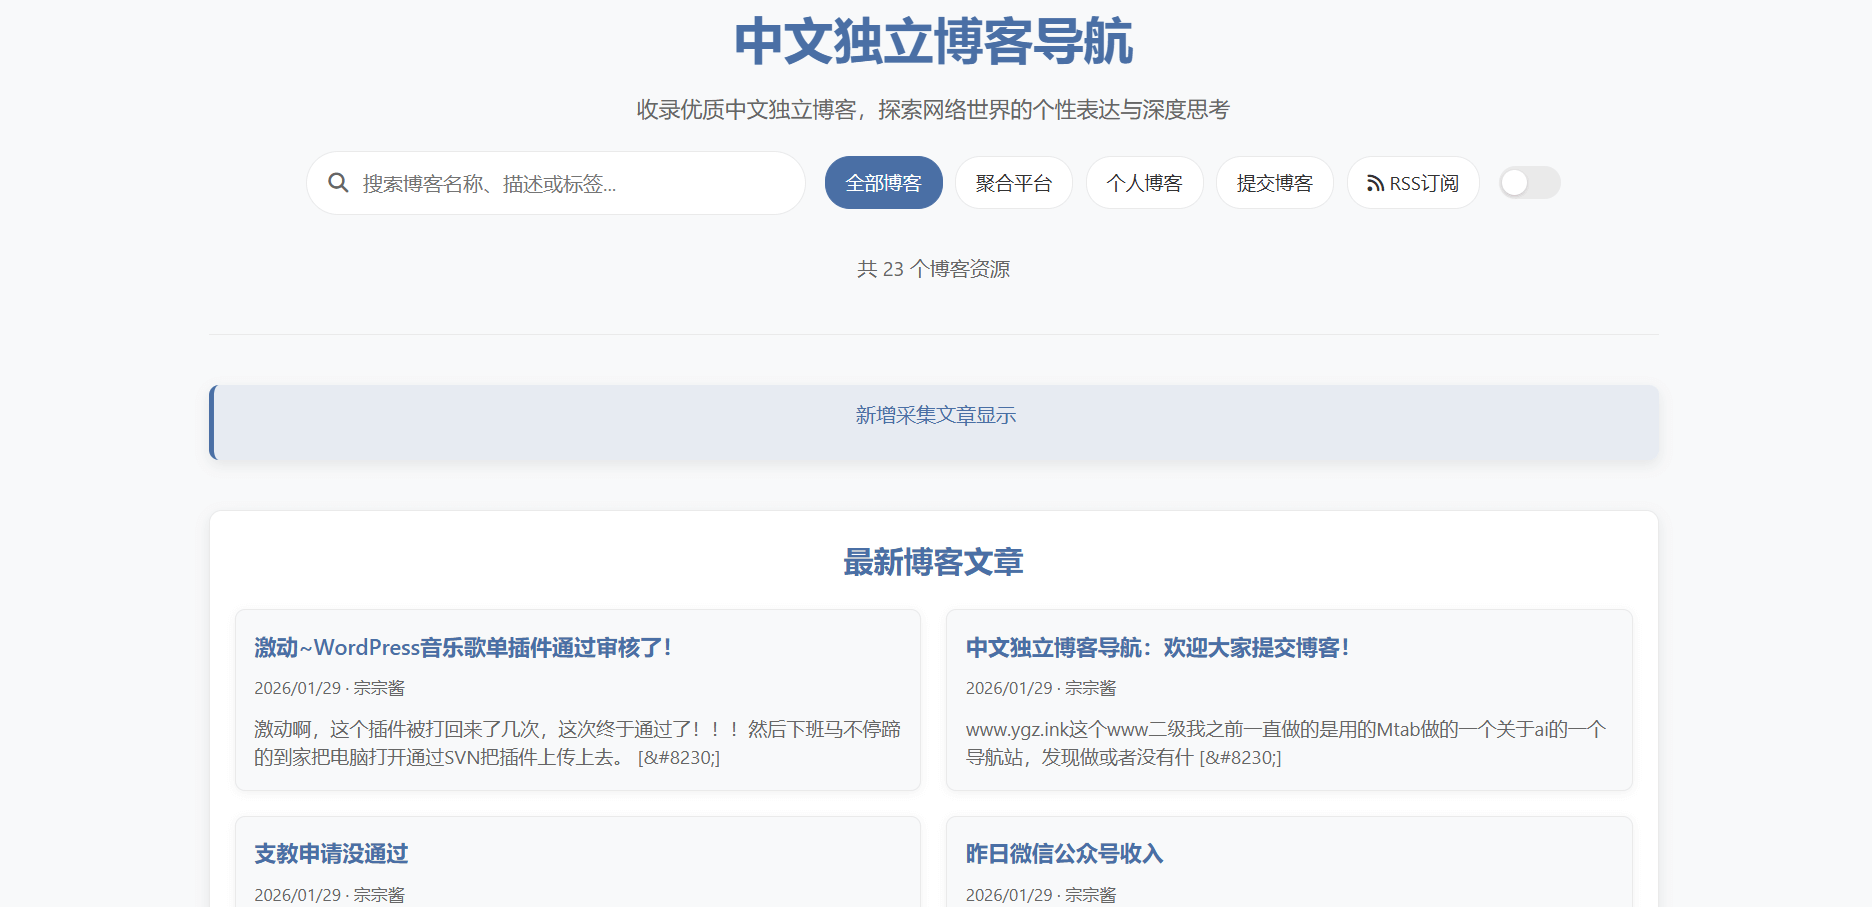
Task: Toggle the theme switch next to RSS订阅
Action: (x=1529, y=183)
